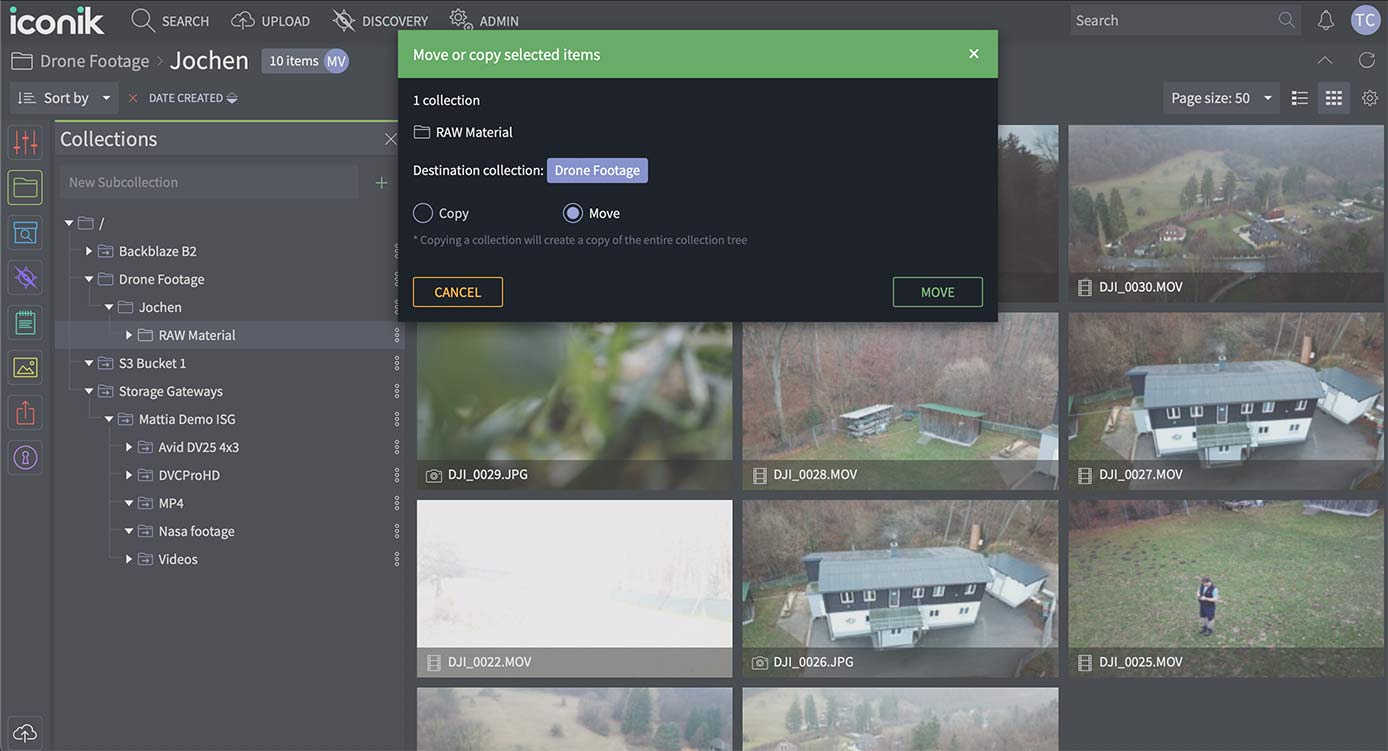Screen dimensions: 1388x751
Task: Open the Admin menu
Action: click(x=484, y=20)
